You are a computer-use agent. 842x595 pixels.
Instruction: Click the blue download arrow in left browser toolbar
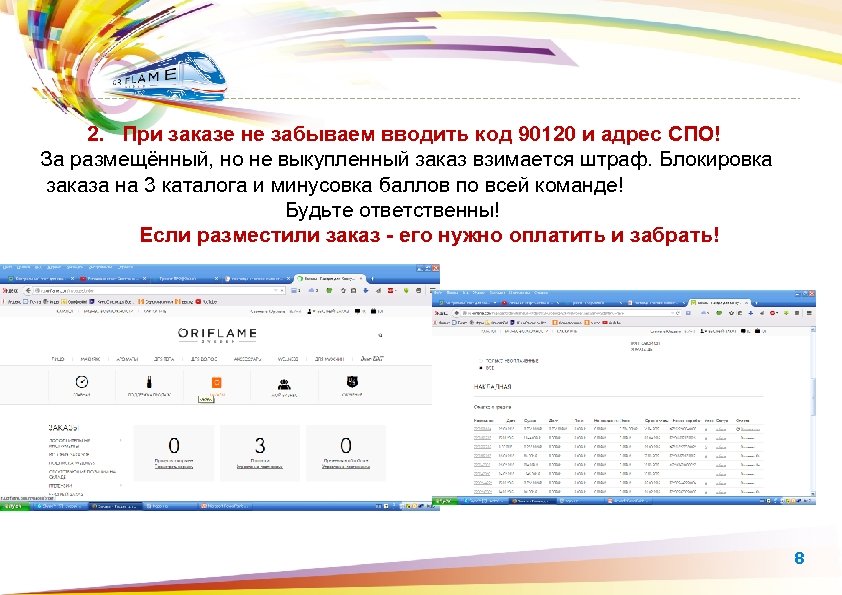click(x=366, y=291)
